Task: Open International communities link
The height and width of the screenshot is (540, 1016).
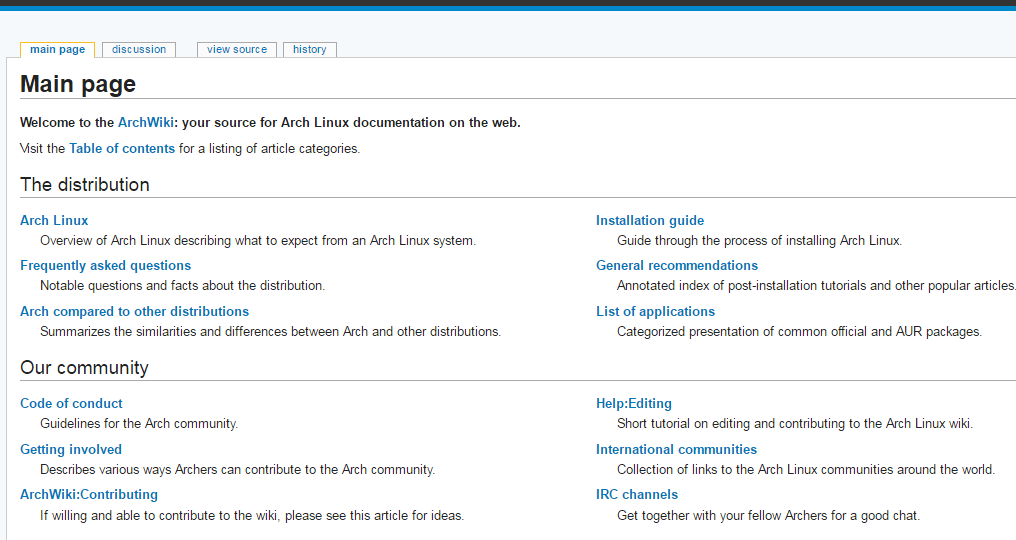Action: (676, 449)
